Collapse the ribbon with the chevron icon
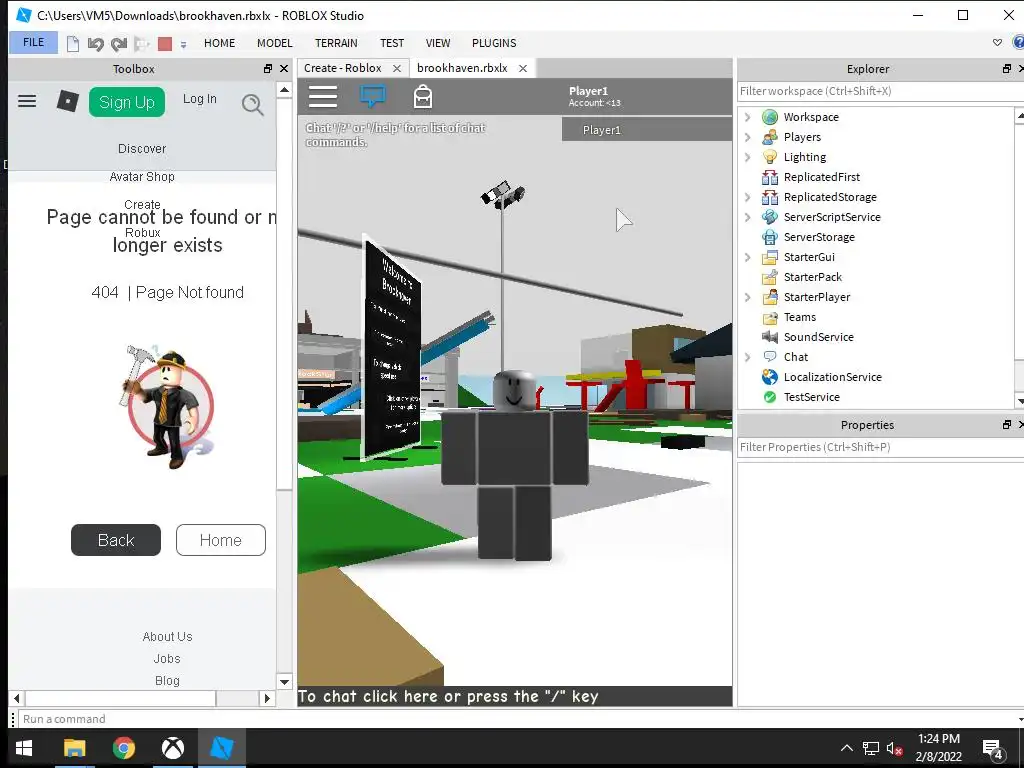This screenshot has width=1024, height=768. tap(997, 42)
